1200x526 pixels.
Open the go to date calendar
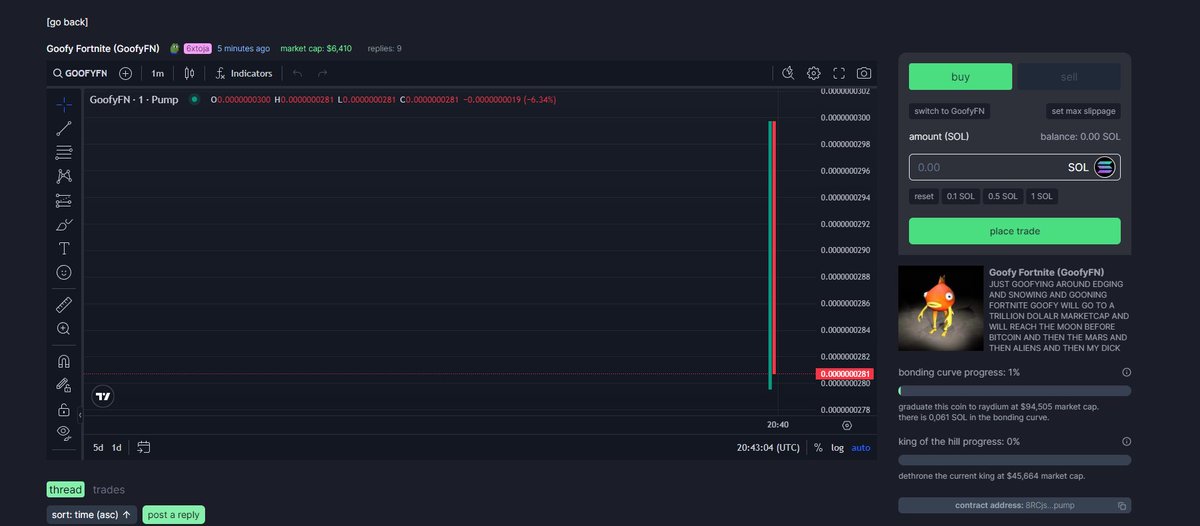click(144, 447)
